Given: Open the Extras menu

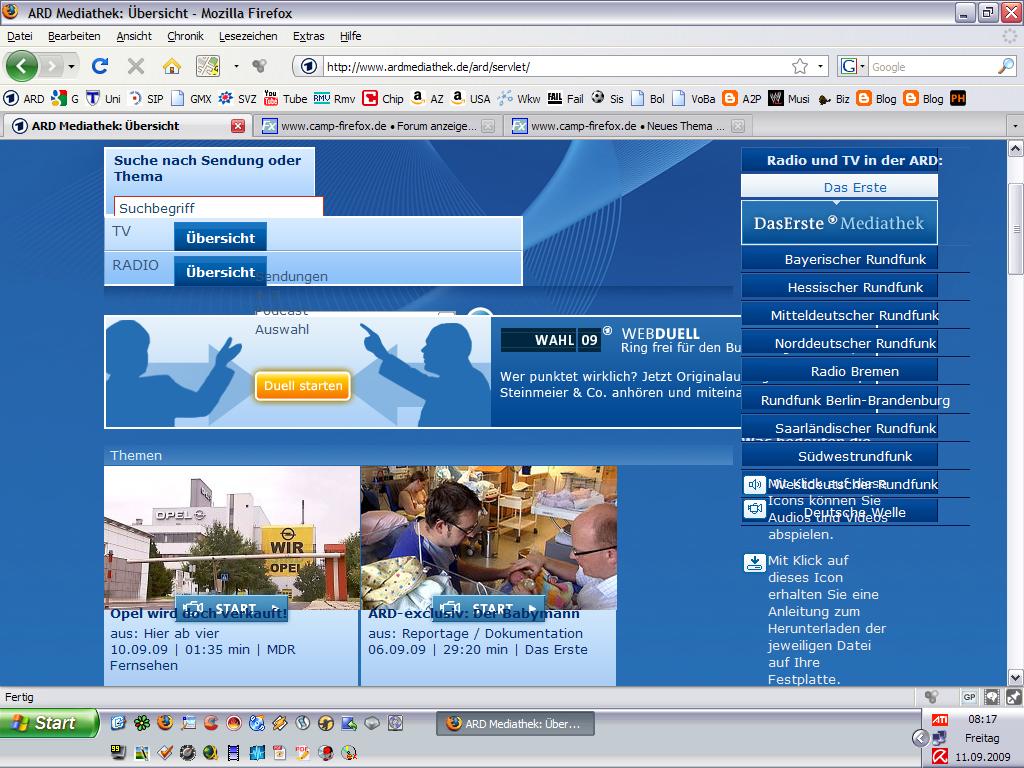Looking at the screenshot, I should [x=308, y=36].
